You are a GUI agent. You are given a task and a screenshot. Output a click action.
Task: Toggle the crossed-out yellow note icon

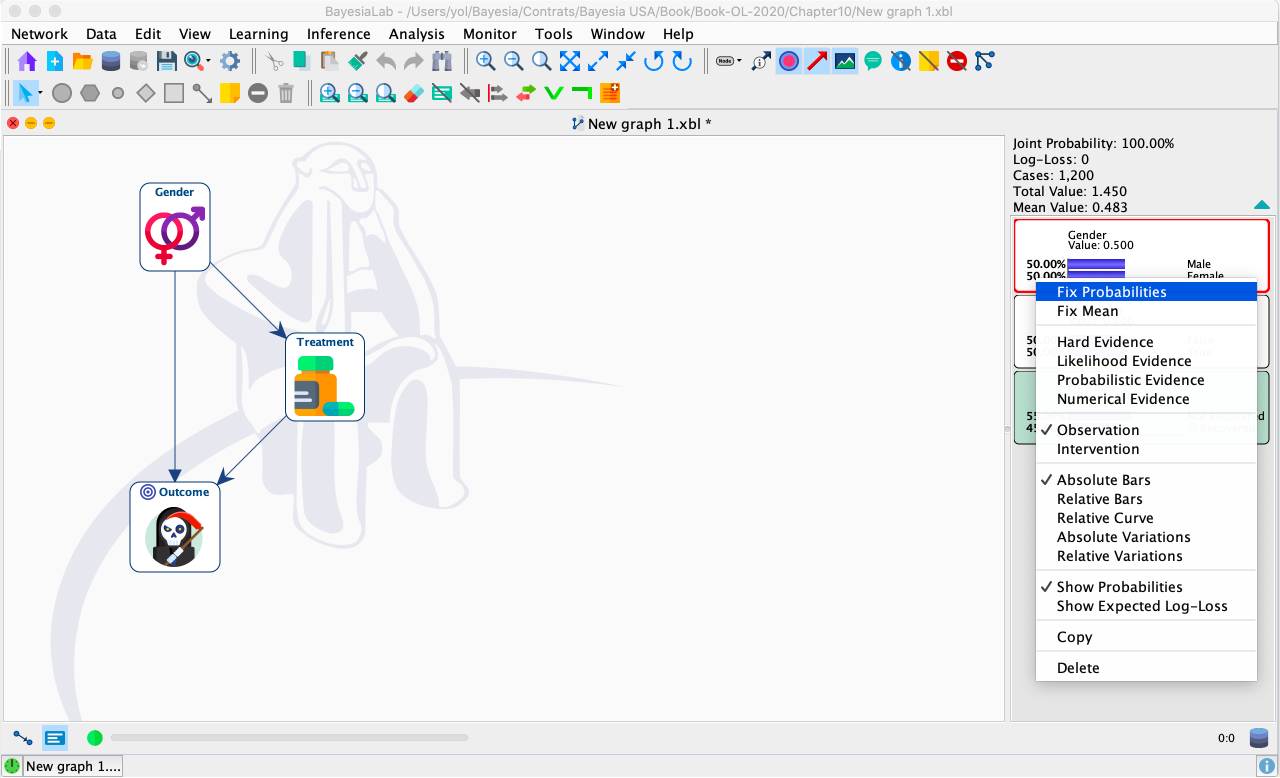[x=929, y=61]
